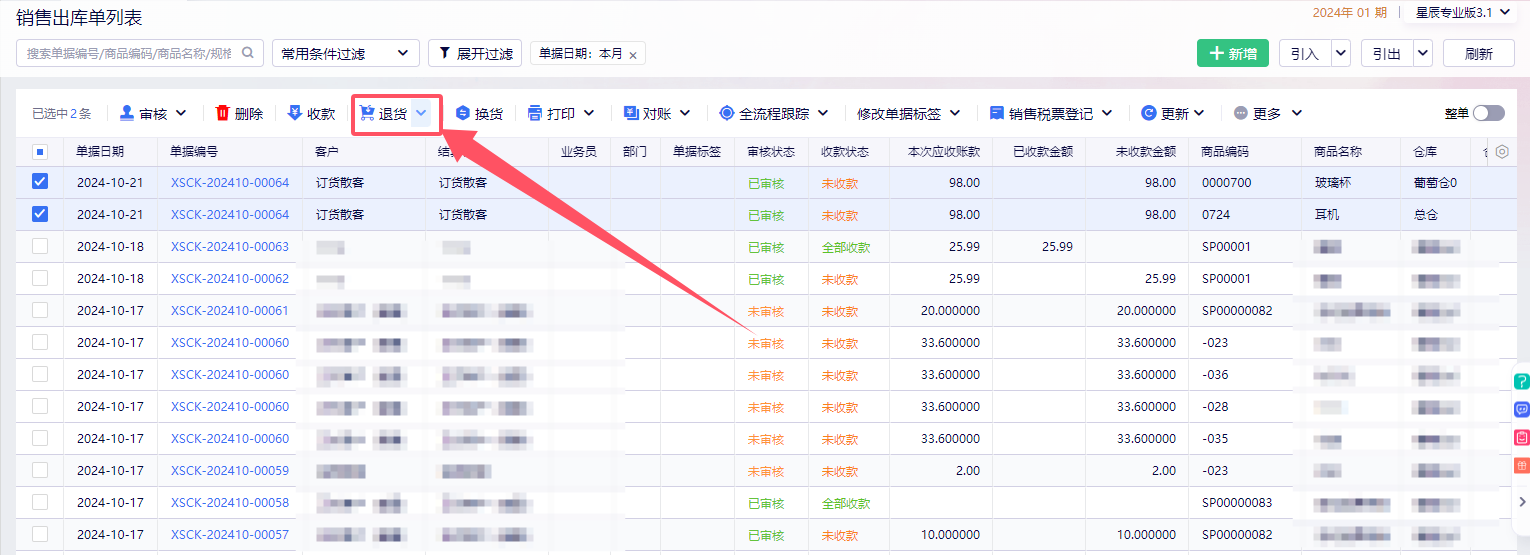
Task: Check the XSCK-202410-00063 row checkbox
Action: pos(40,246)
